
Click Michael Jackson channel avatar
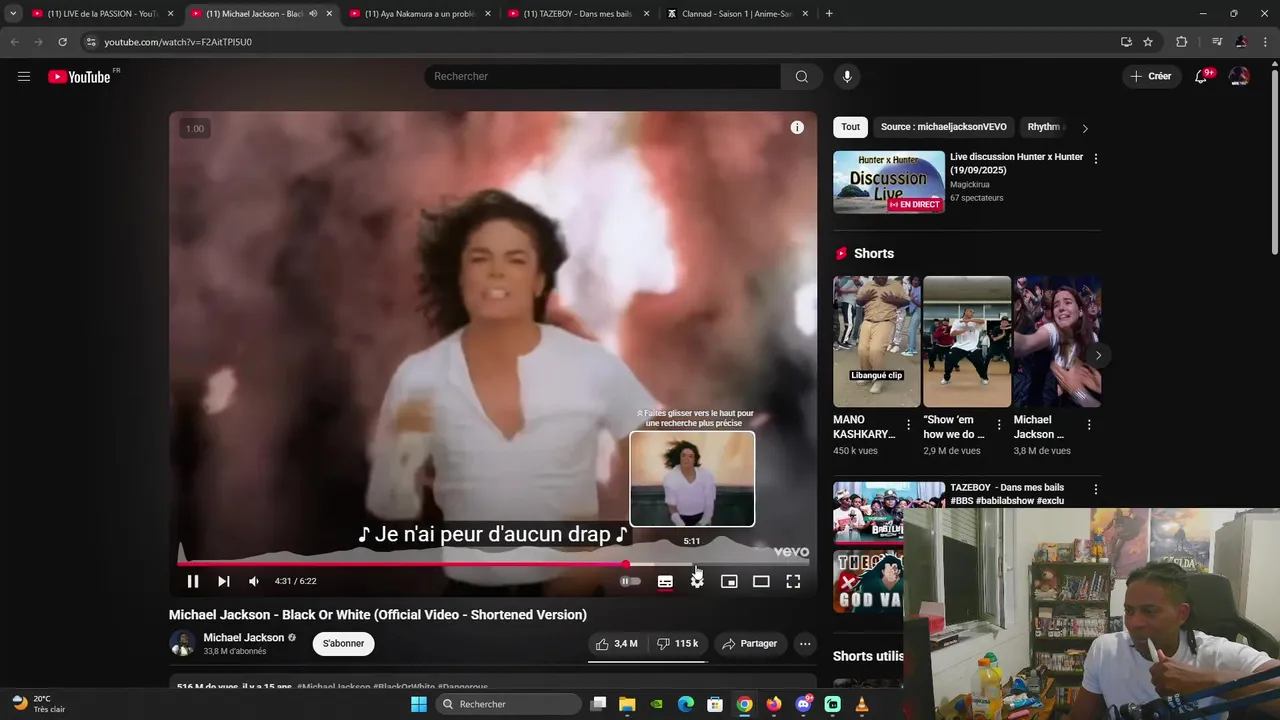(x=182, y=643)
